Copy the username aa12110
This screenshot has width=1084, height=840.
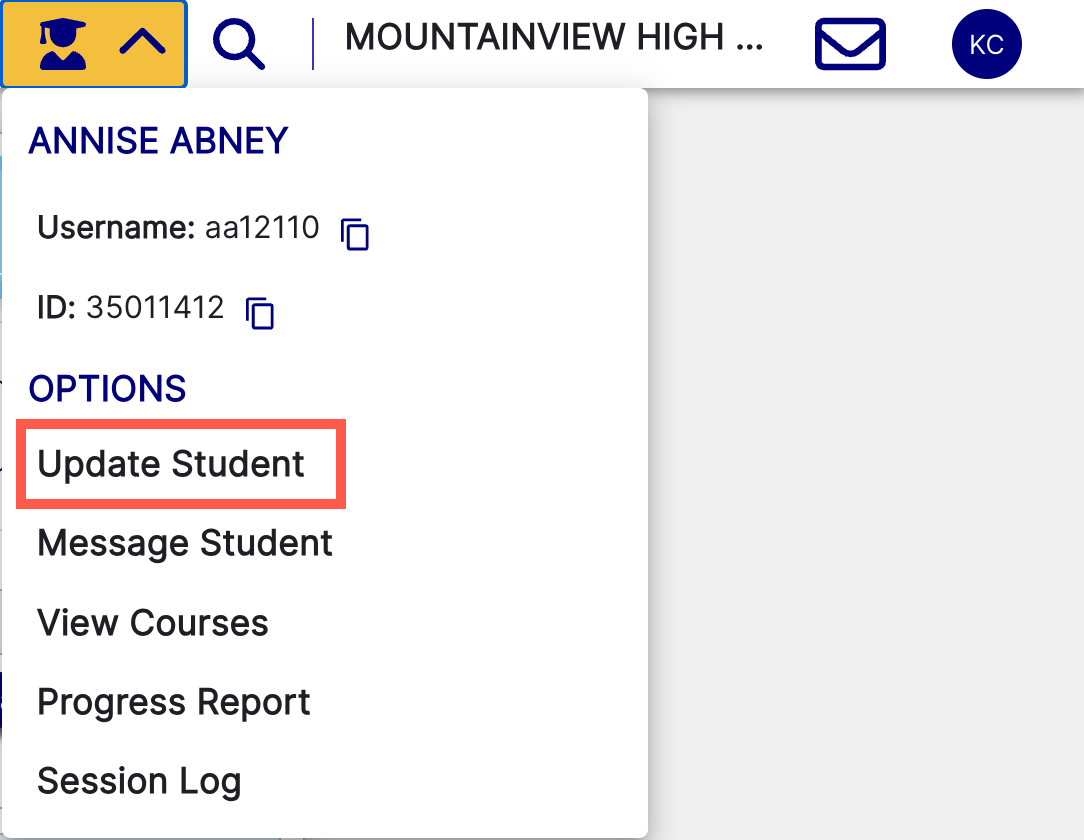point(355,234)
